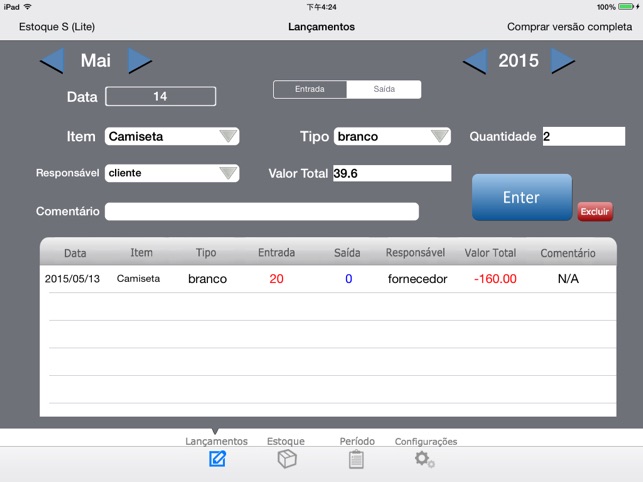Open the Responsável dropdown showing cliente
Viewport: 643px width, 482px height.
tap(172, 173)
